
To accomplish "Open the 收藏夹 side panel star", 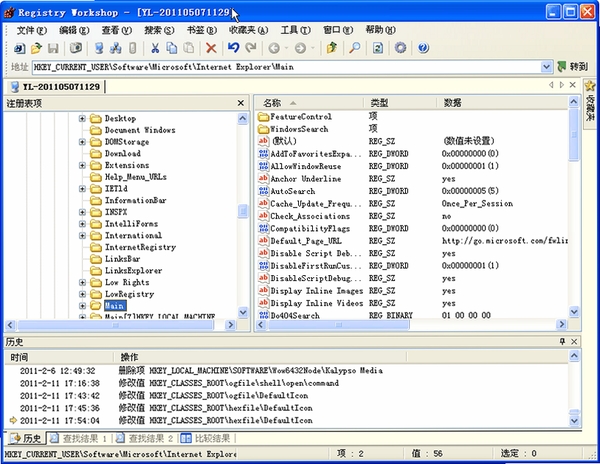I will [x=590, y=86].
